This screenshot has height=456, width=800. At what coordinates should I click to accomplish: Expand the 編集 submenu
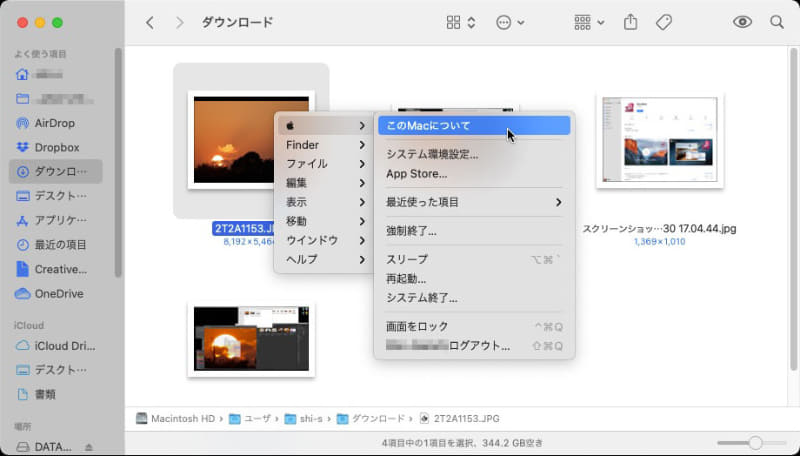326,183
